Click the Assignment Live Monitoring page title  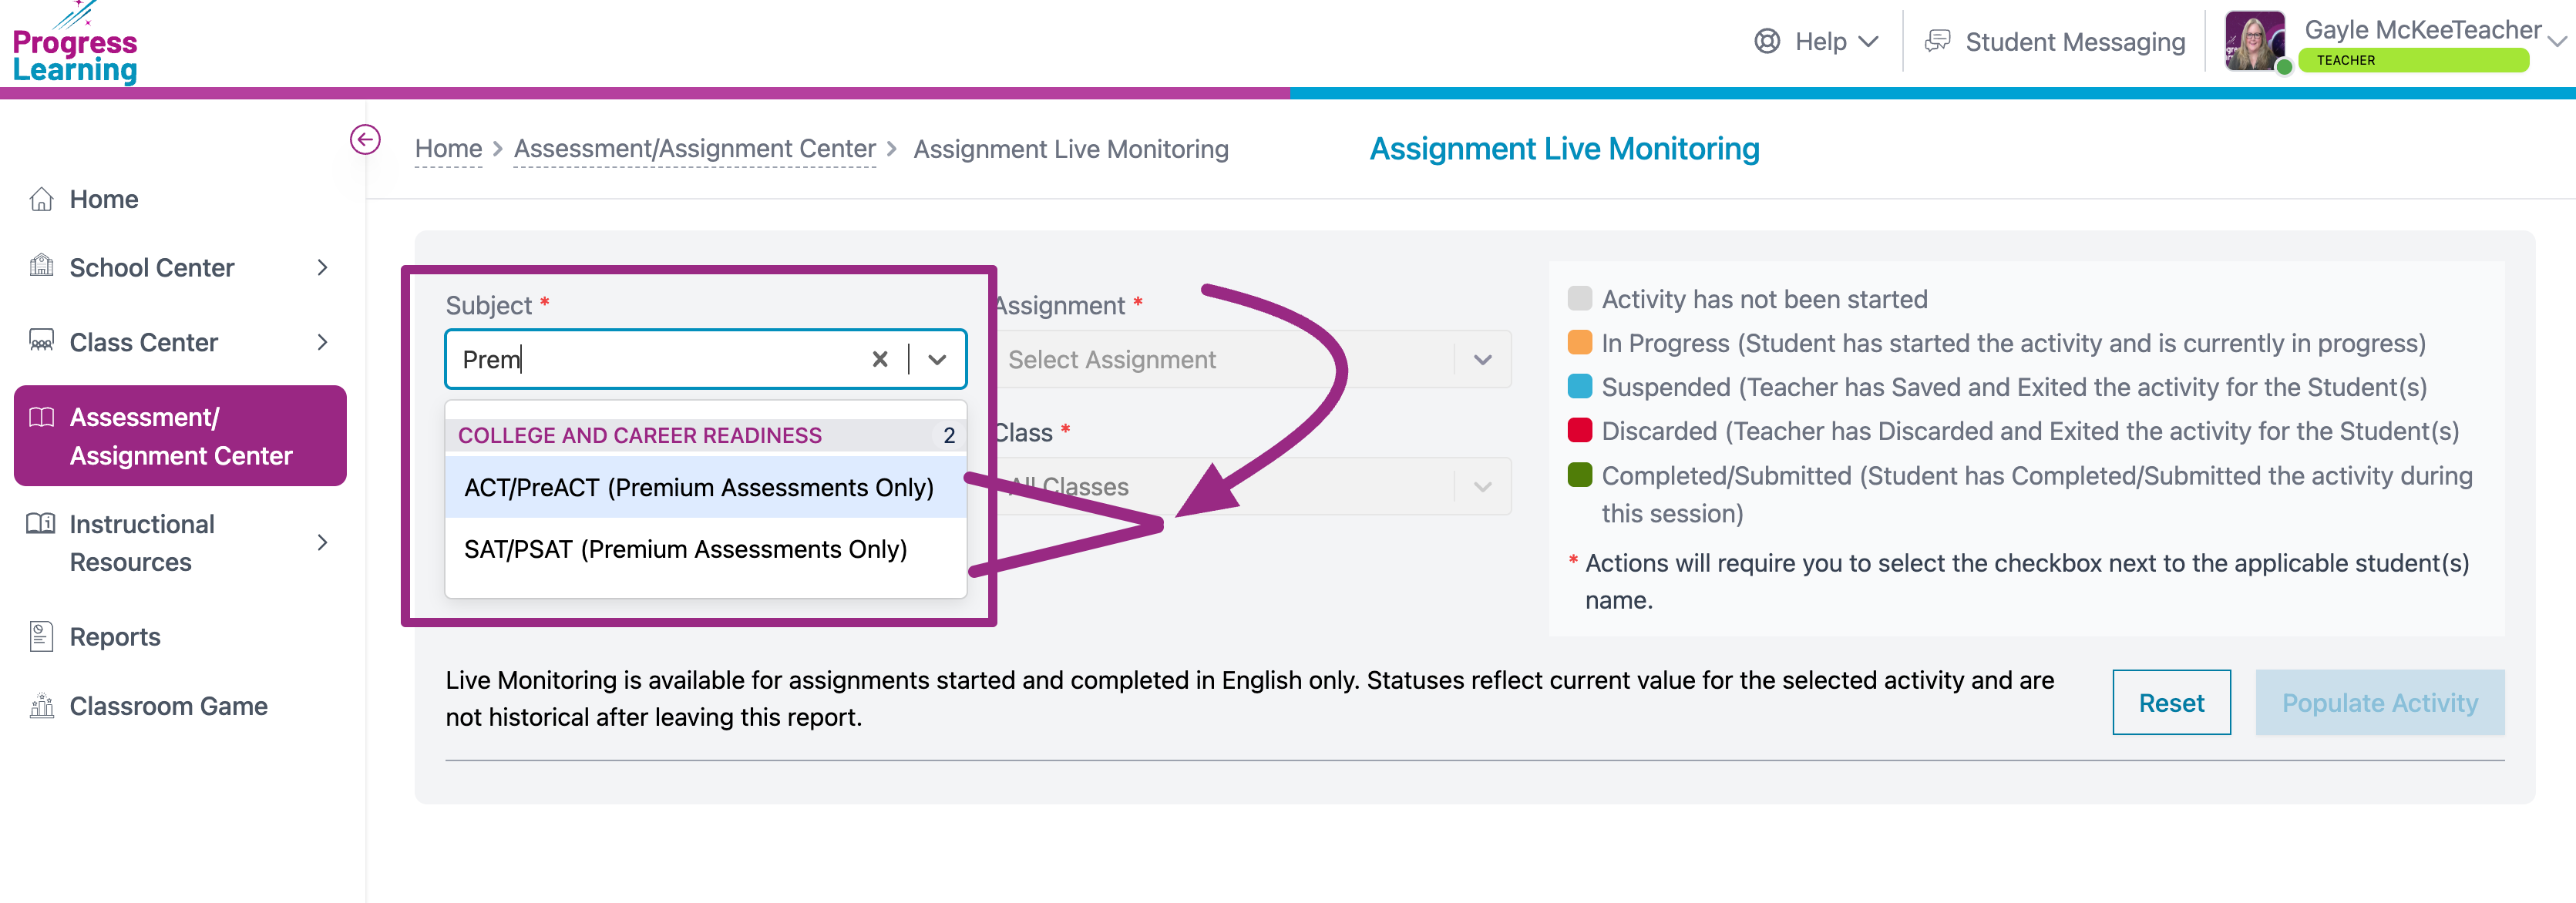pyautogui.click(x=1564, y=149)
